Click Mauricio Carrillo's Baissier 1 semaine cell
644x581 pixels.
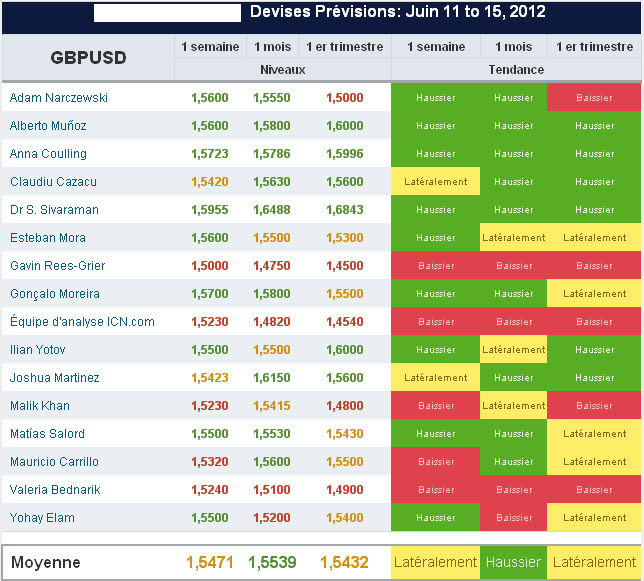435,462
